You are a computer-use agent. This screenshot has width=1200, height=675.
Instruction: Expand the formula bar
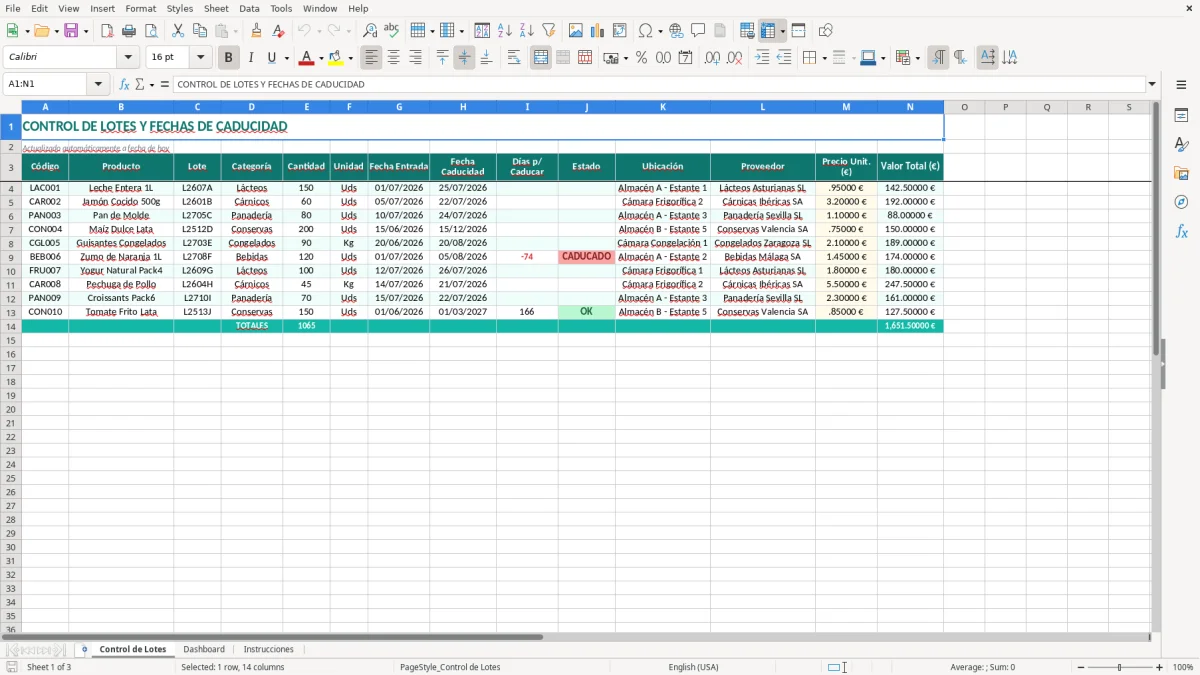1152,84
